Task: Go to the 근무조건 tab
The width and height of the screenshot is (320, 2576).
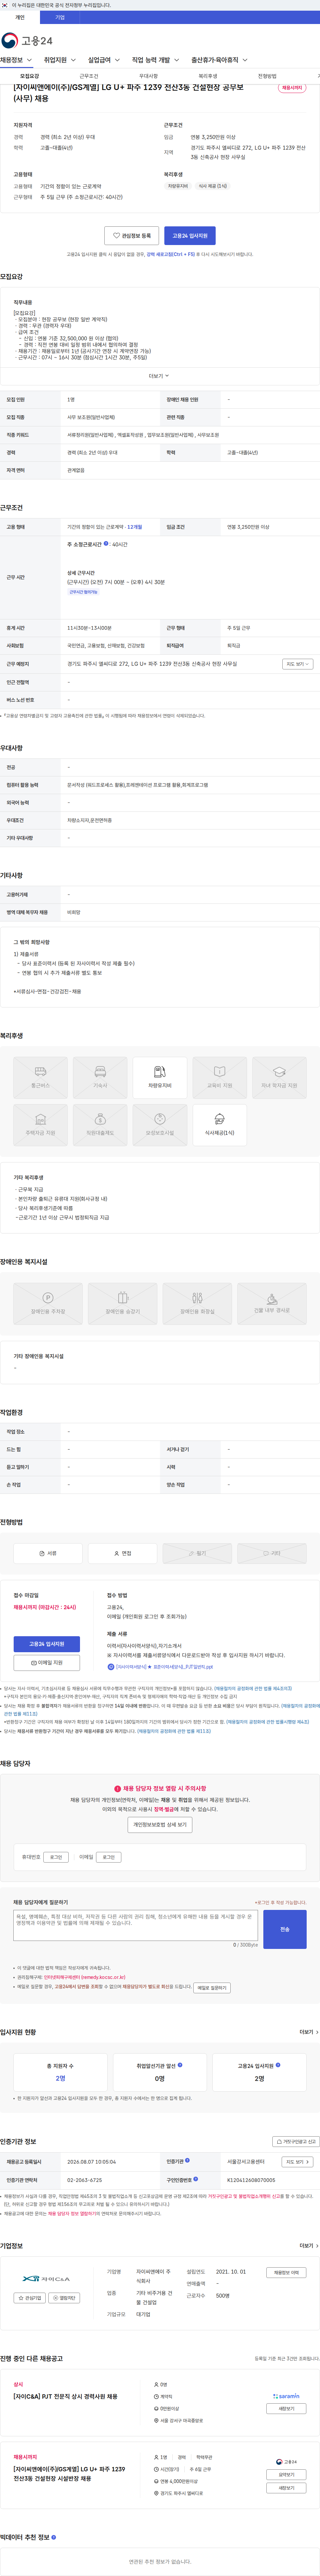Action: [x=89, y=76]
